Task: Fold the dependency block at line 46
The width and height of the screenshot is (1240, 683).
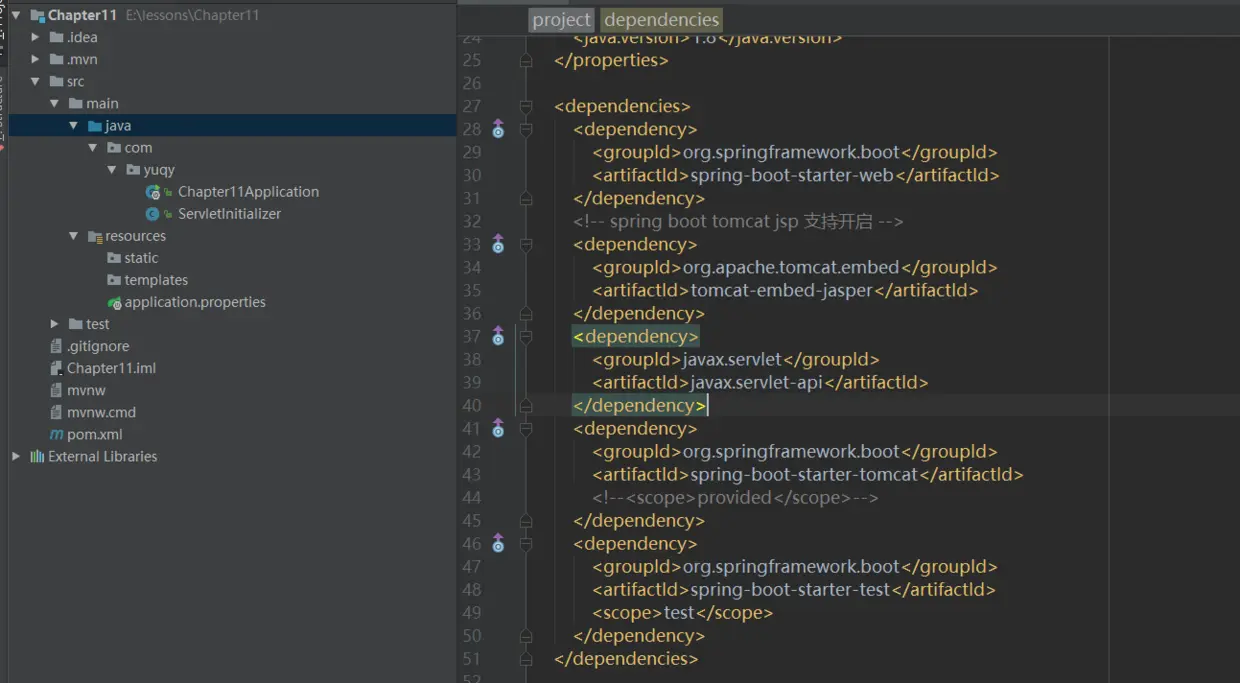Action: point(526,543)
